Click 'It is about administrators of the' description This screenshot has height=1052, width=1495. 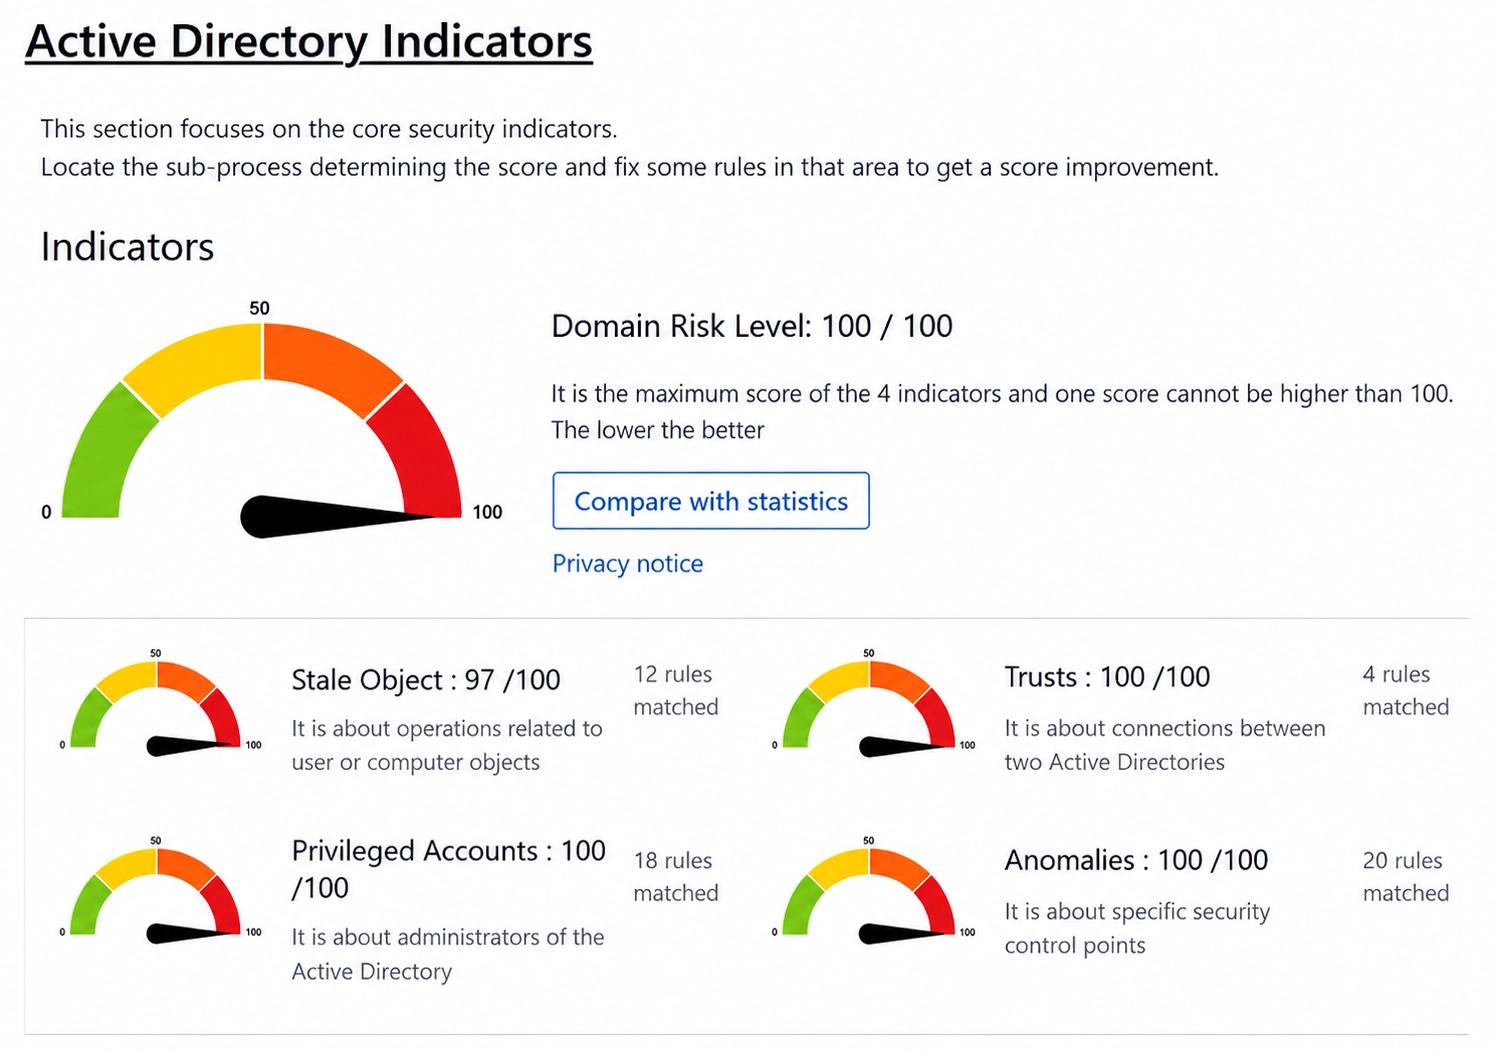[448, 954]
